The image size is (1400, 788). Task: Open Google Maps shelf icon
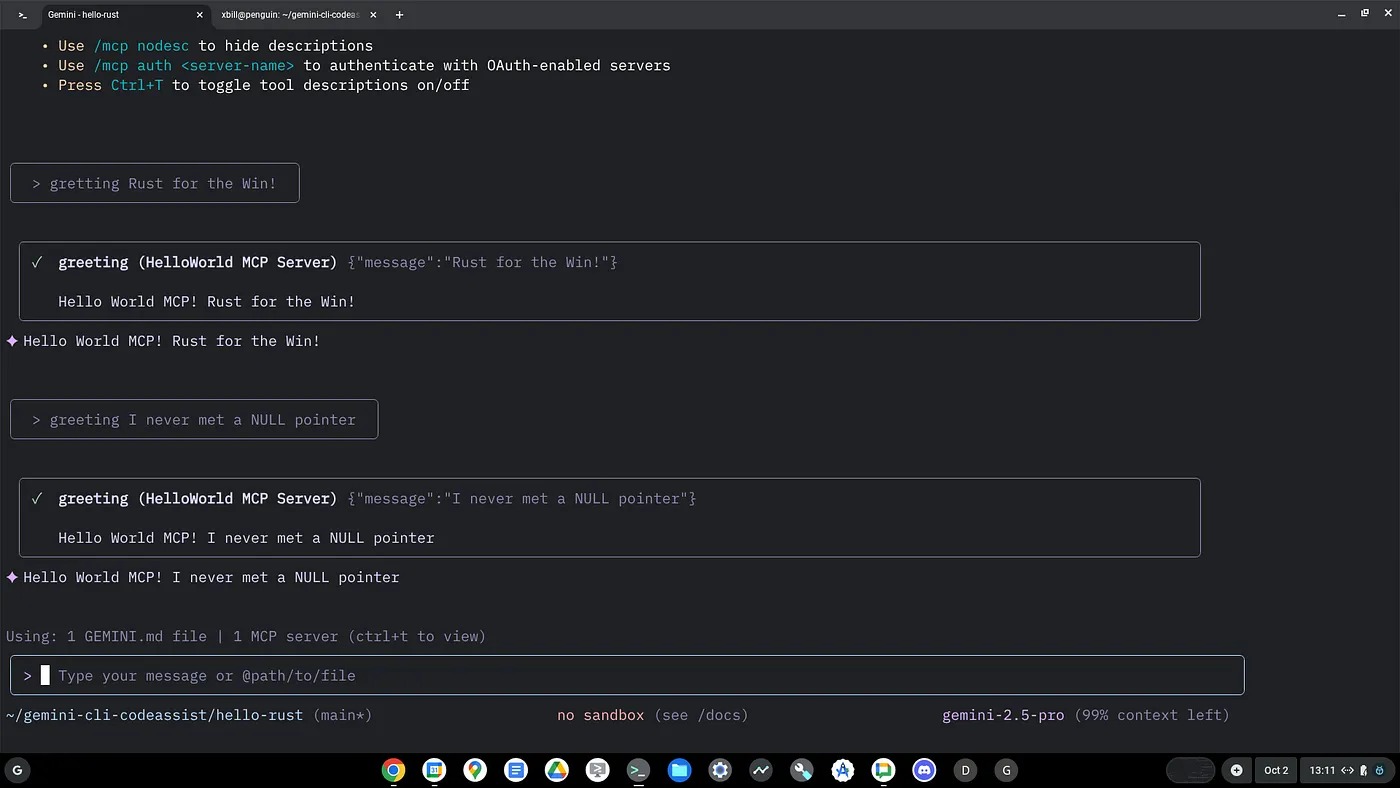point(475,770)
